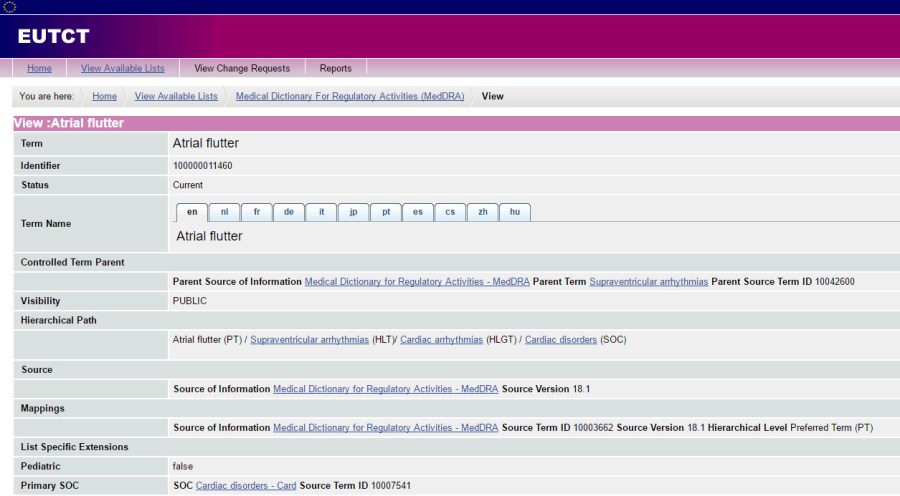Click View Available Lists in the breadcrumb
The height and width of the screenshot is (496, 900).
[176, 96]
